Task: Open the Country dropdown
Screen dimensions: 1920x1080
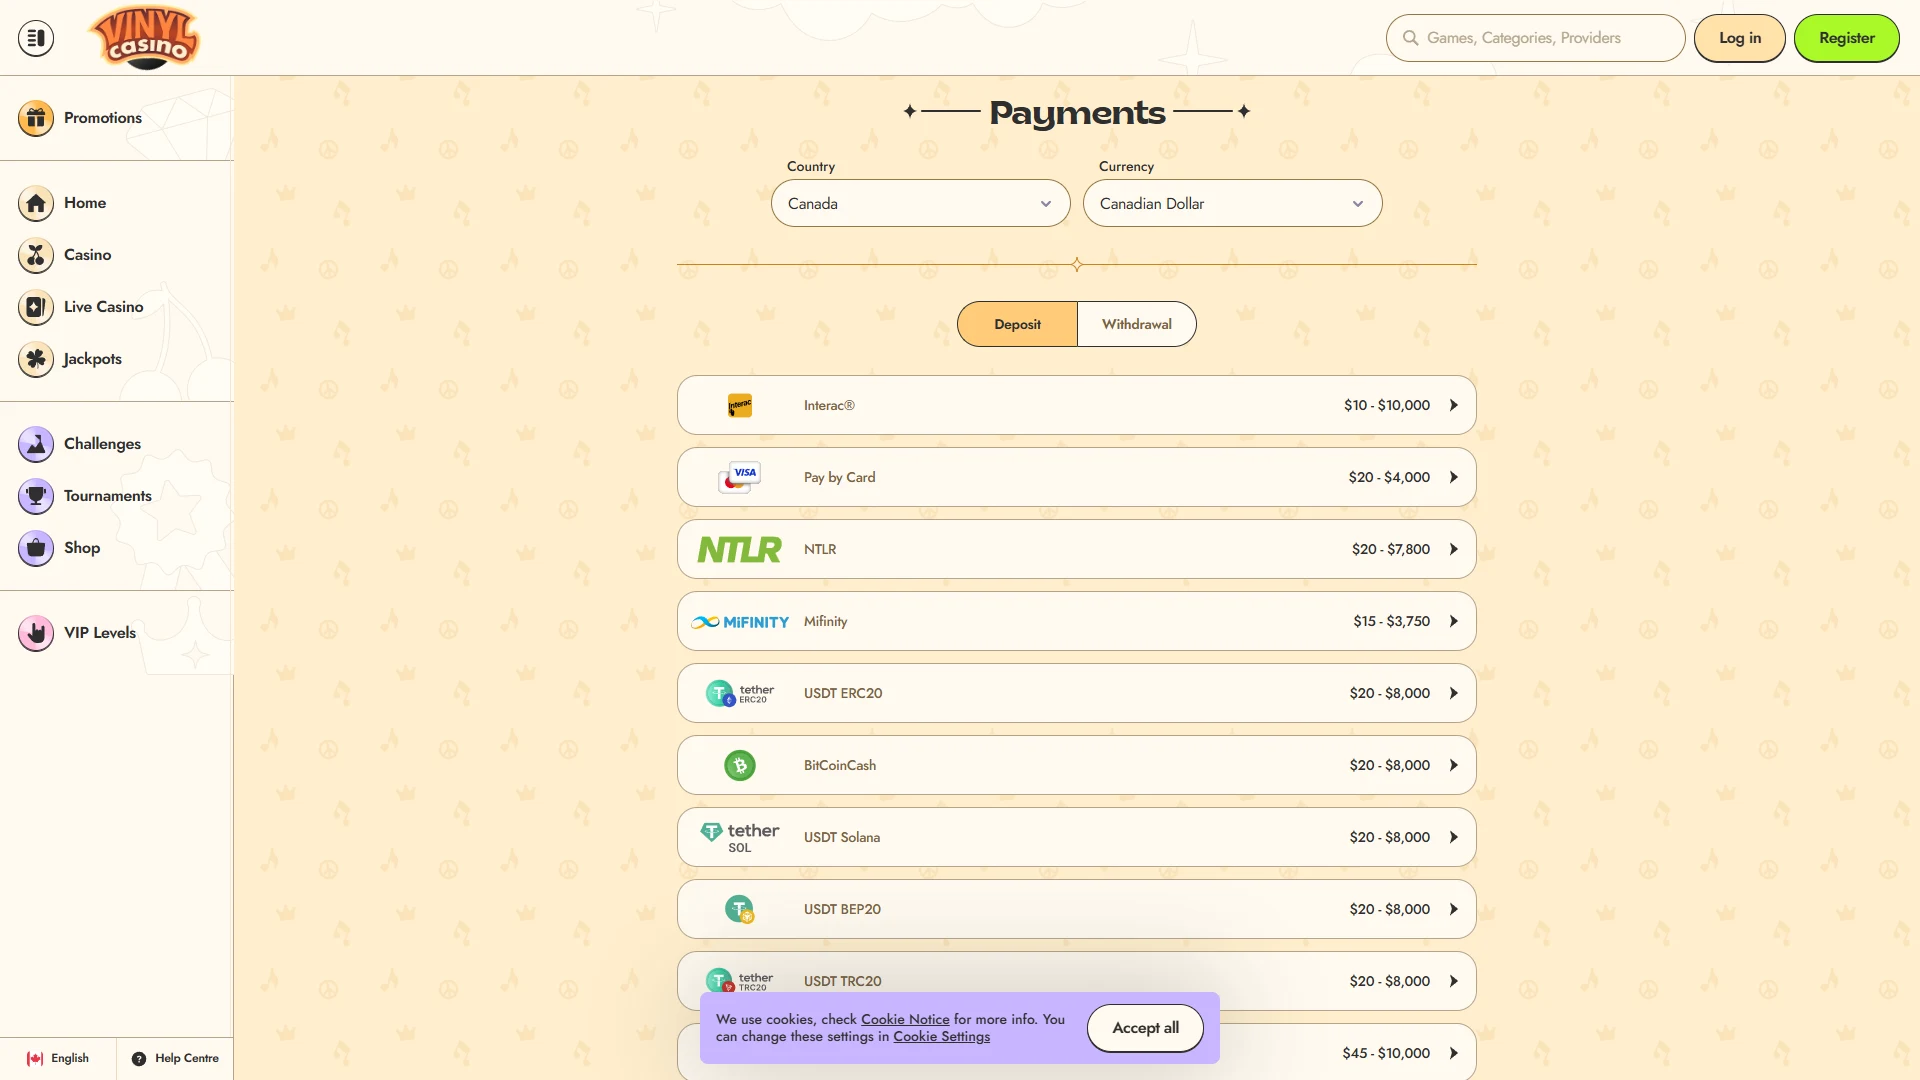Action: tap(920, 203)
